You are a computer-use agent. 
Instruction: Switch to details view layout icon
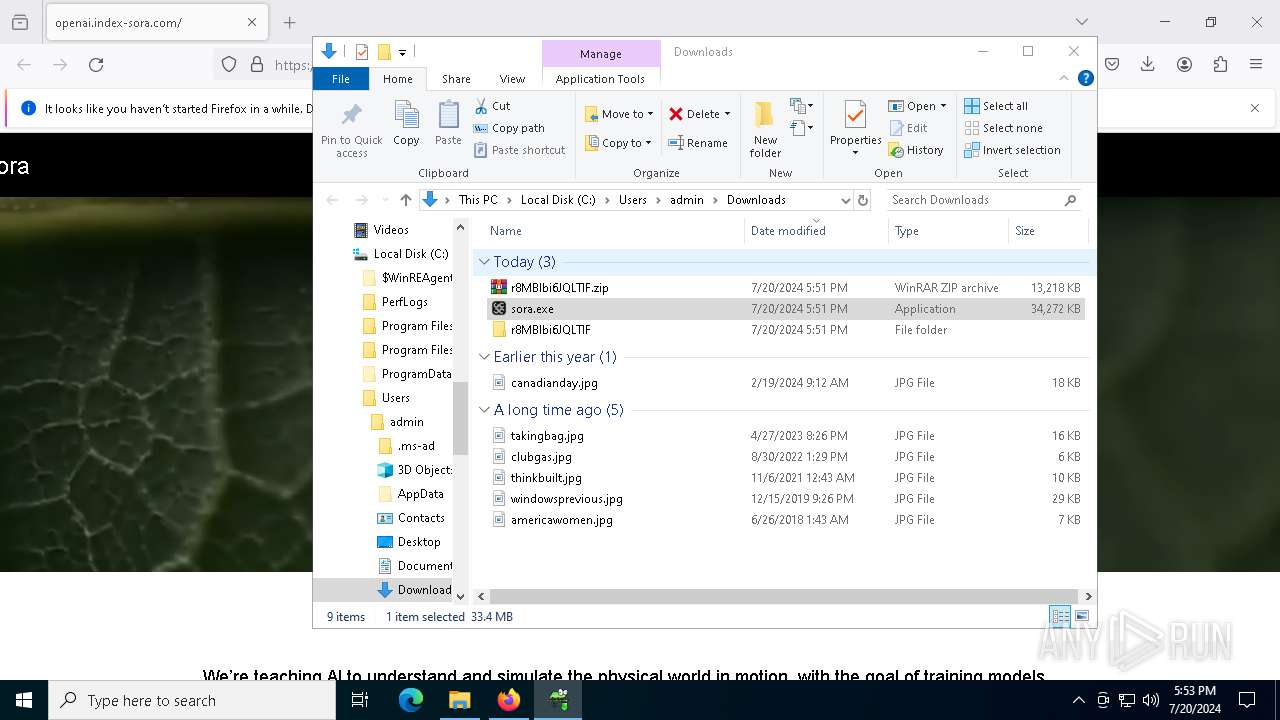[1059, 617]
